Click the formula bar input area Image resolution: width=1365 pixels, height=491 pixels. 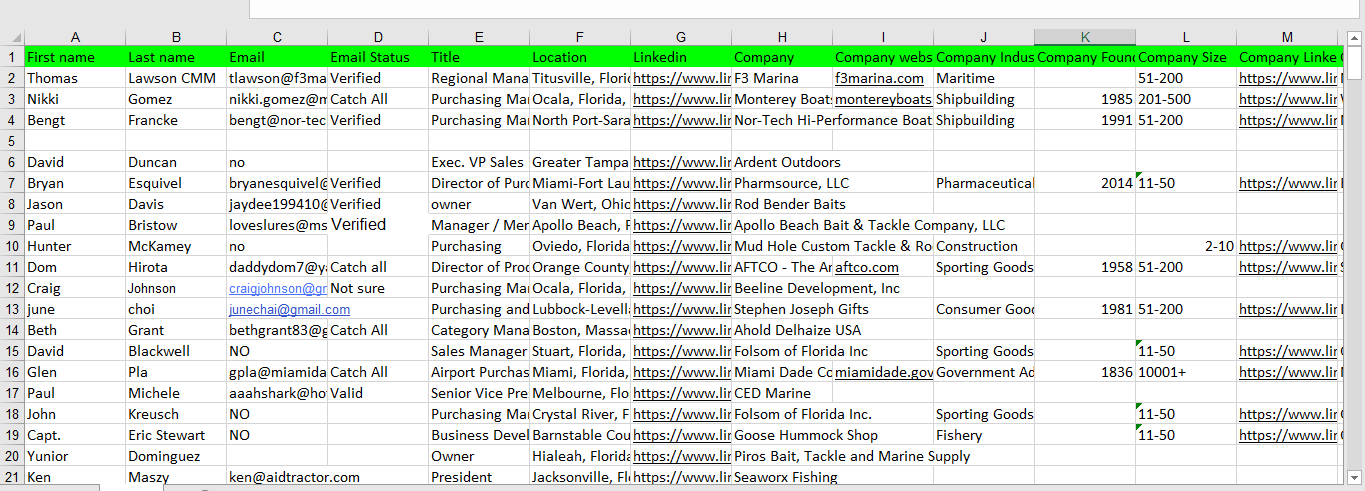[800, 9]
